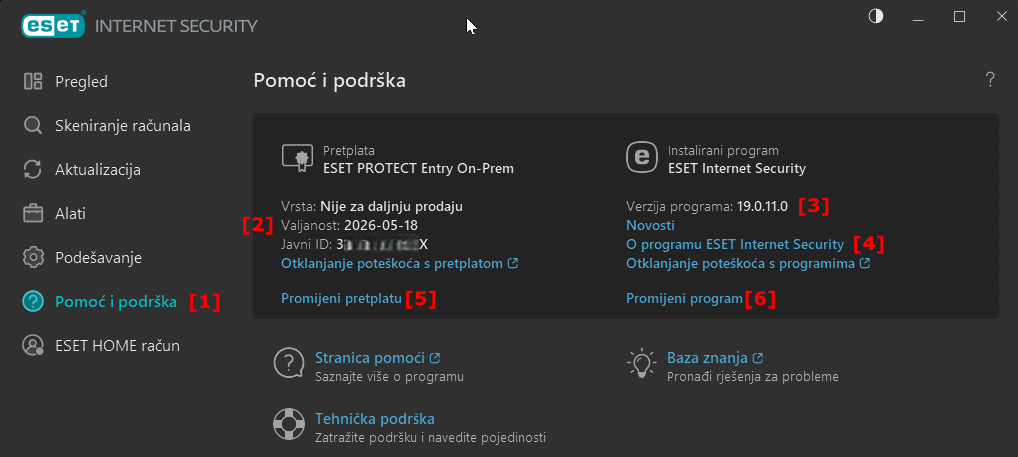The image size is (1018, 457).
Task: Click O programu ESET Internet Security link
Action: click(734, 244)
